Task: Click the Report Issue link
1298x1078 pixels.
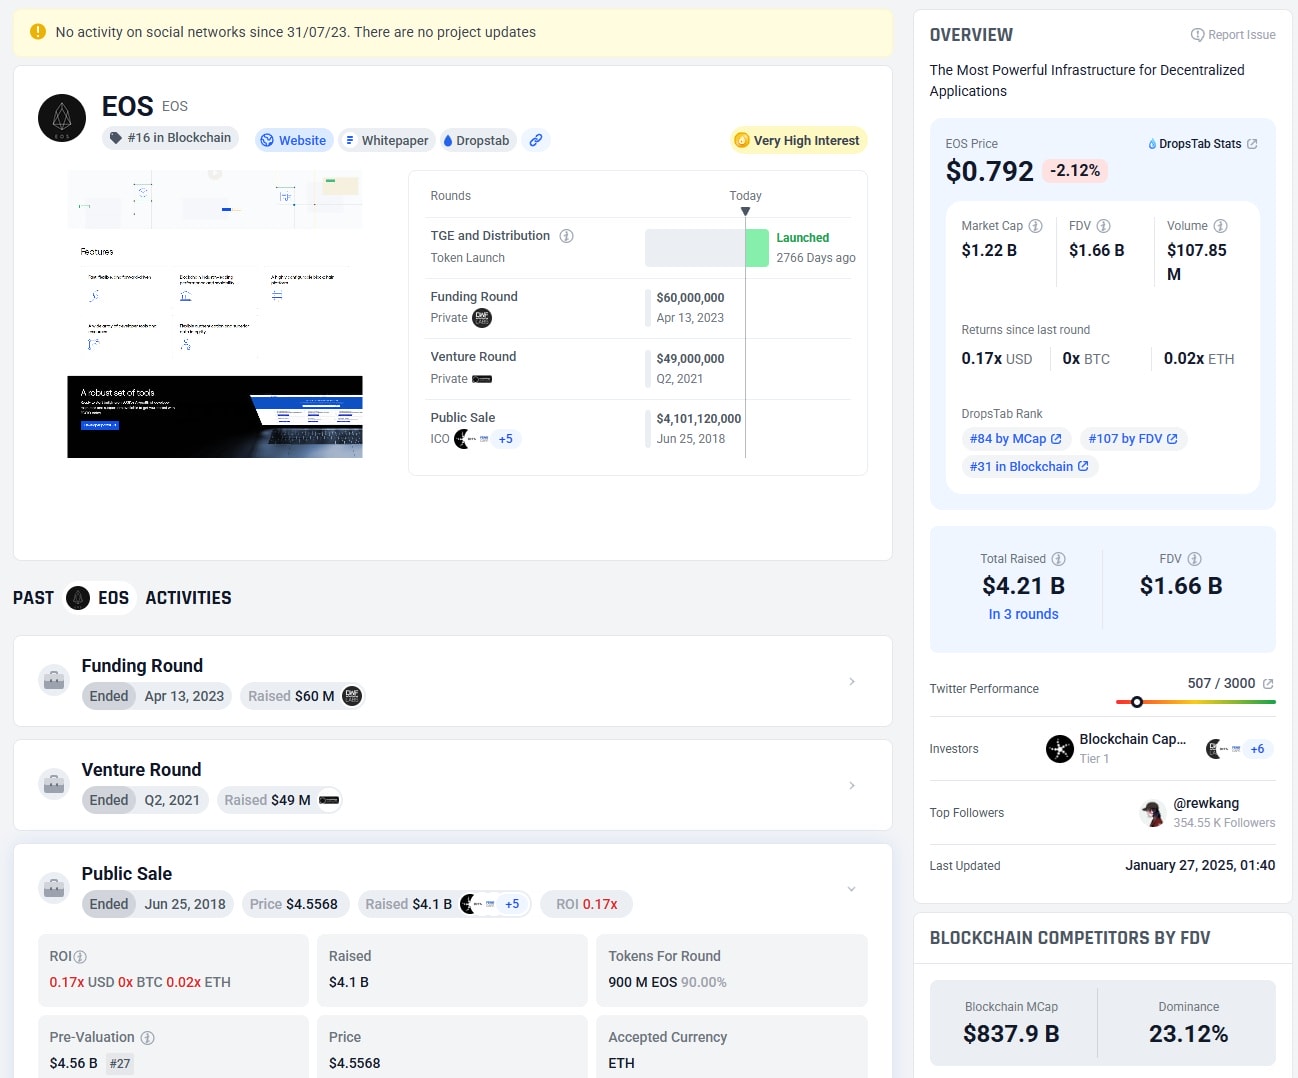Action: 1233,35
